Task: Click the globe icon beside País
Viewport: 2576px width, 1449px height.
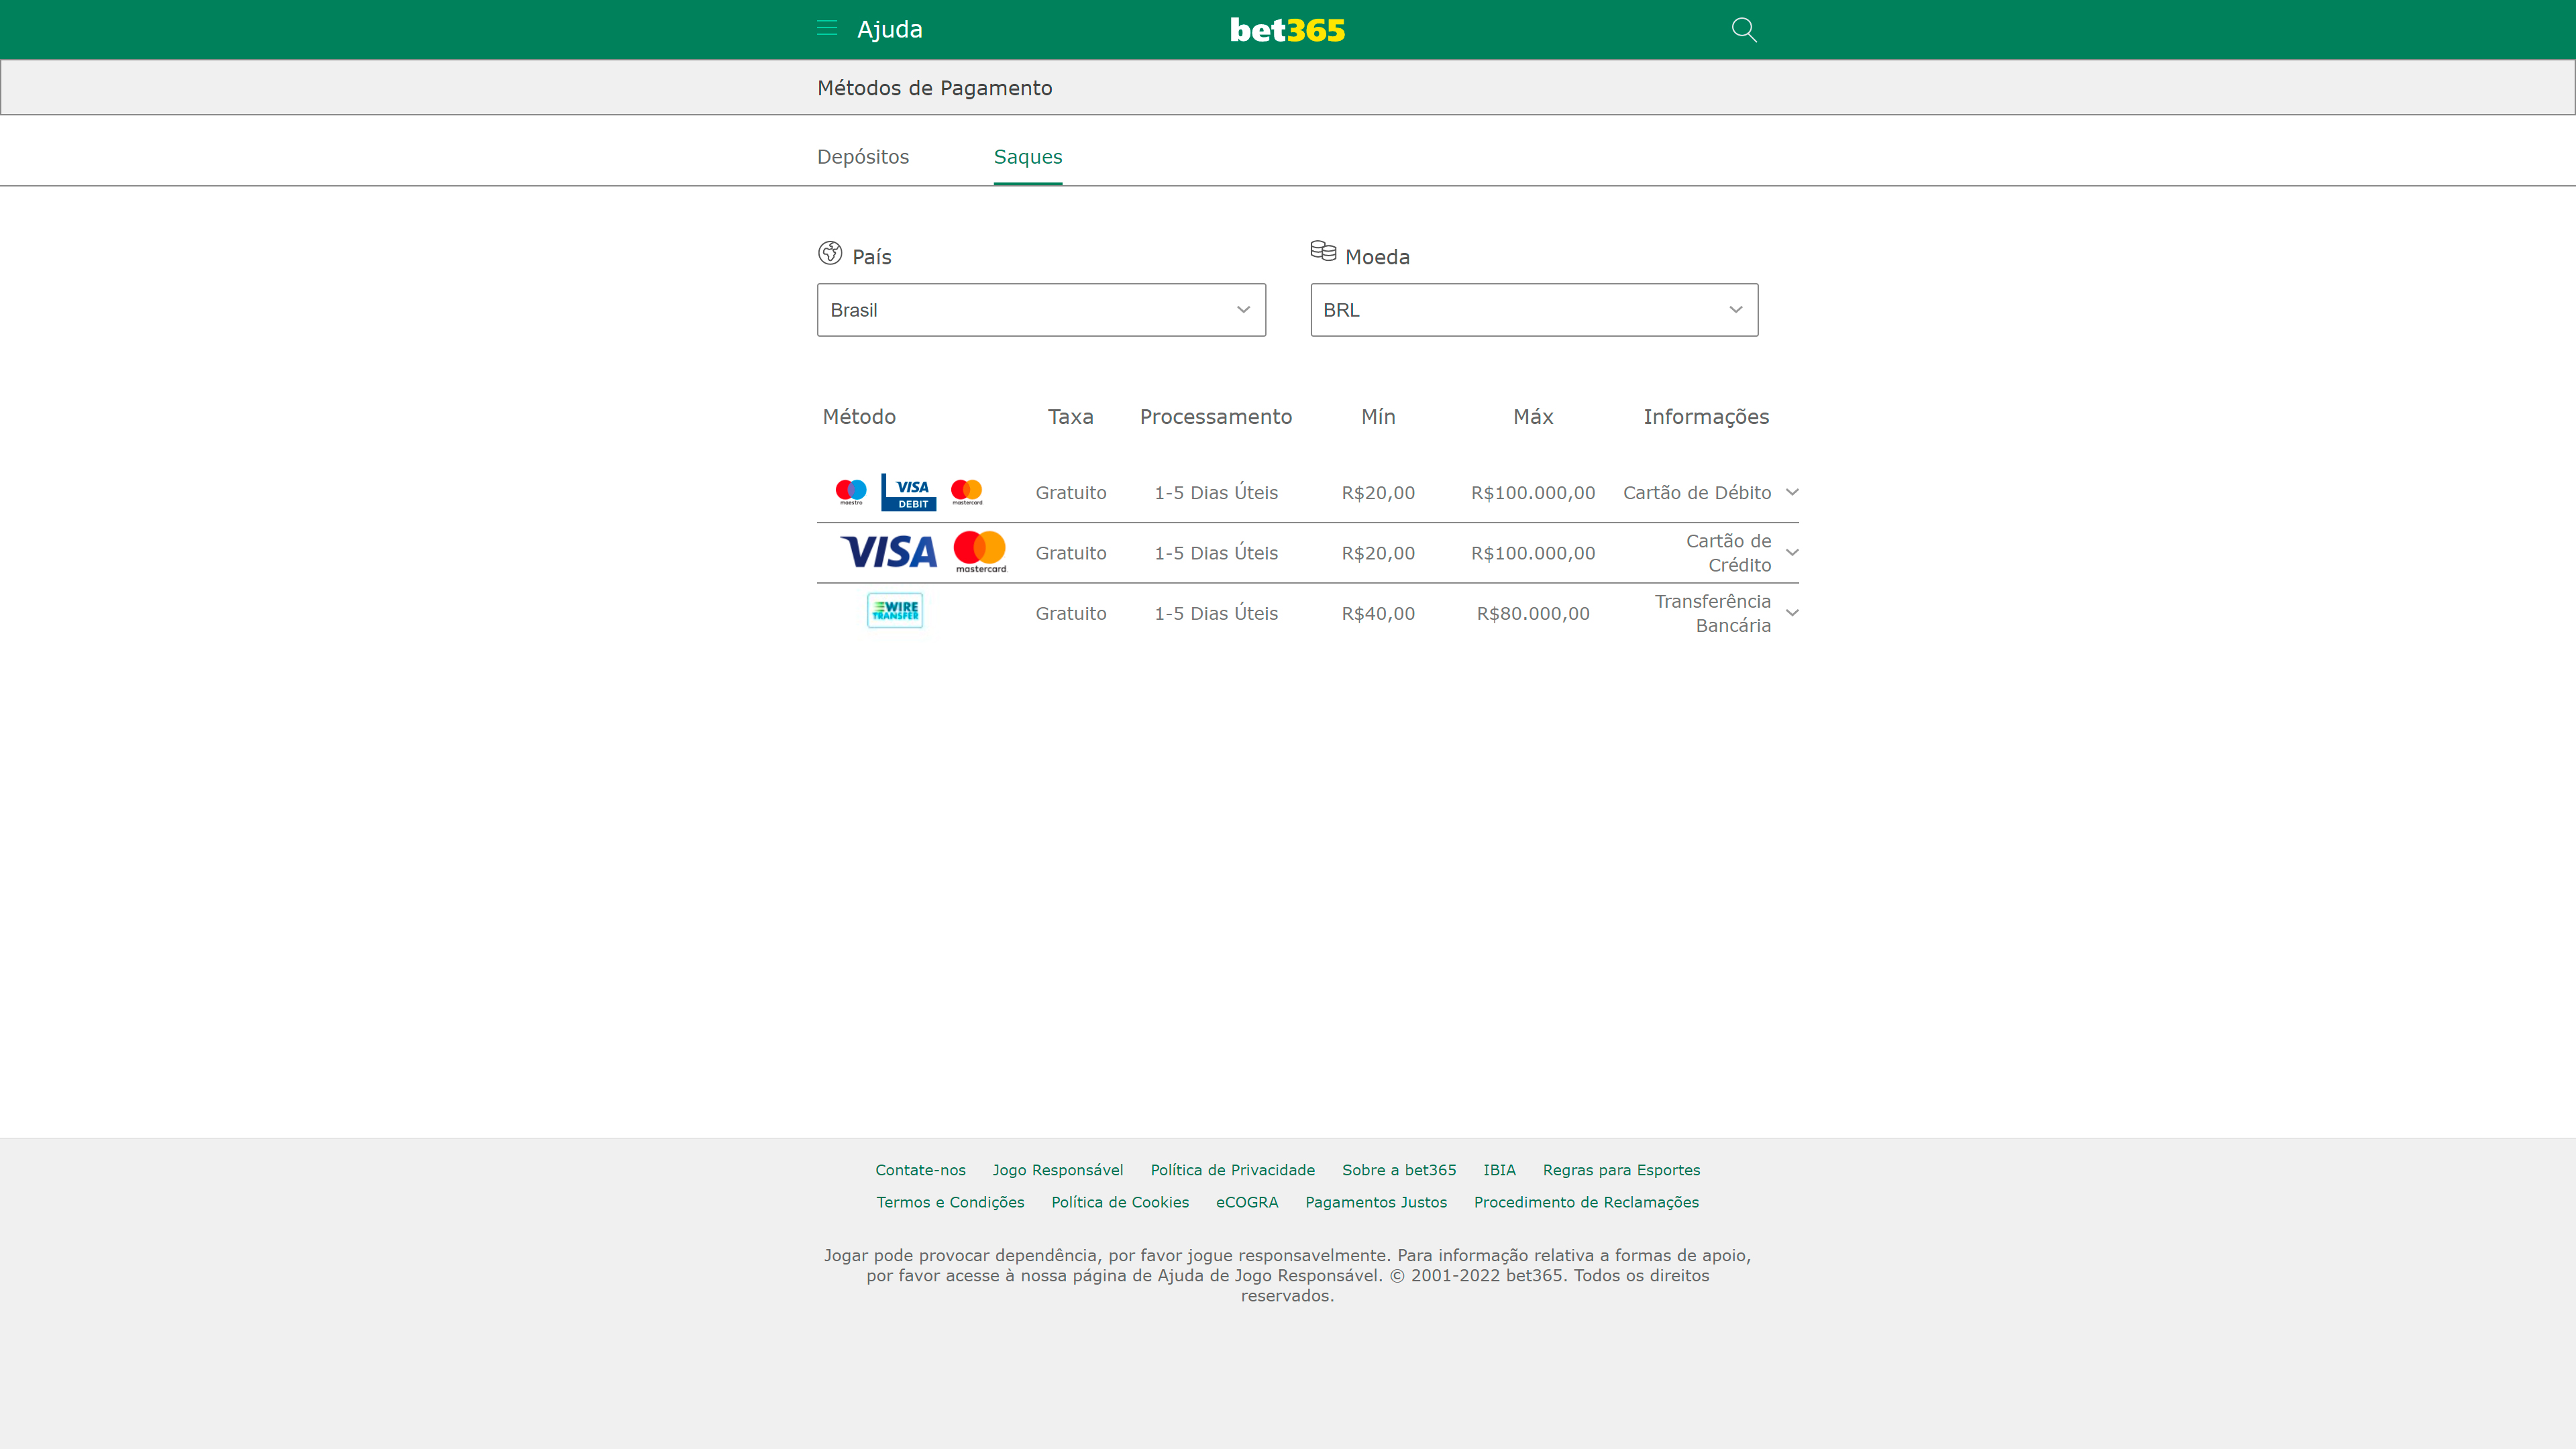Action: 830,253
